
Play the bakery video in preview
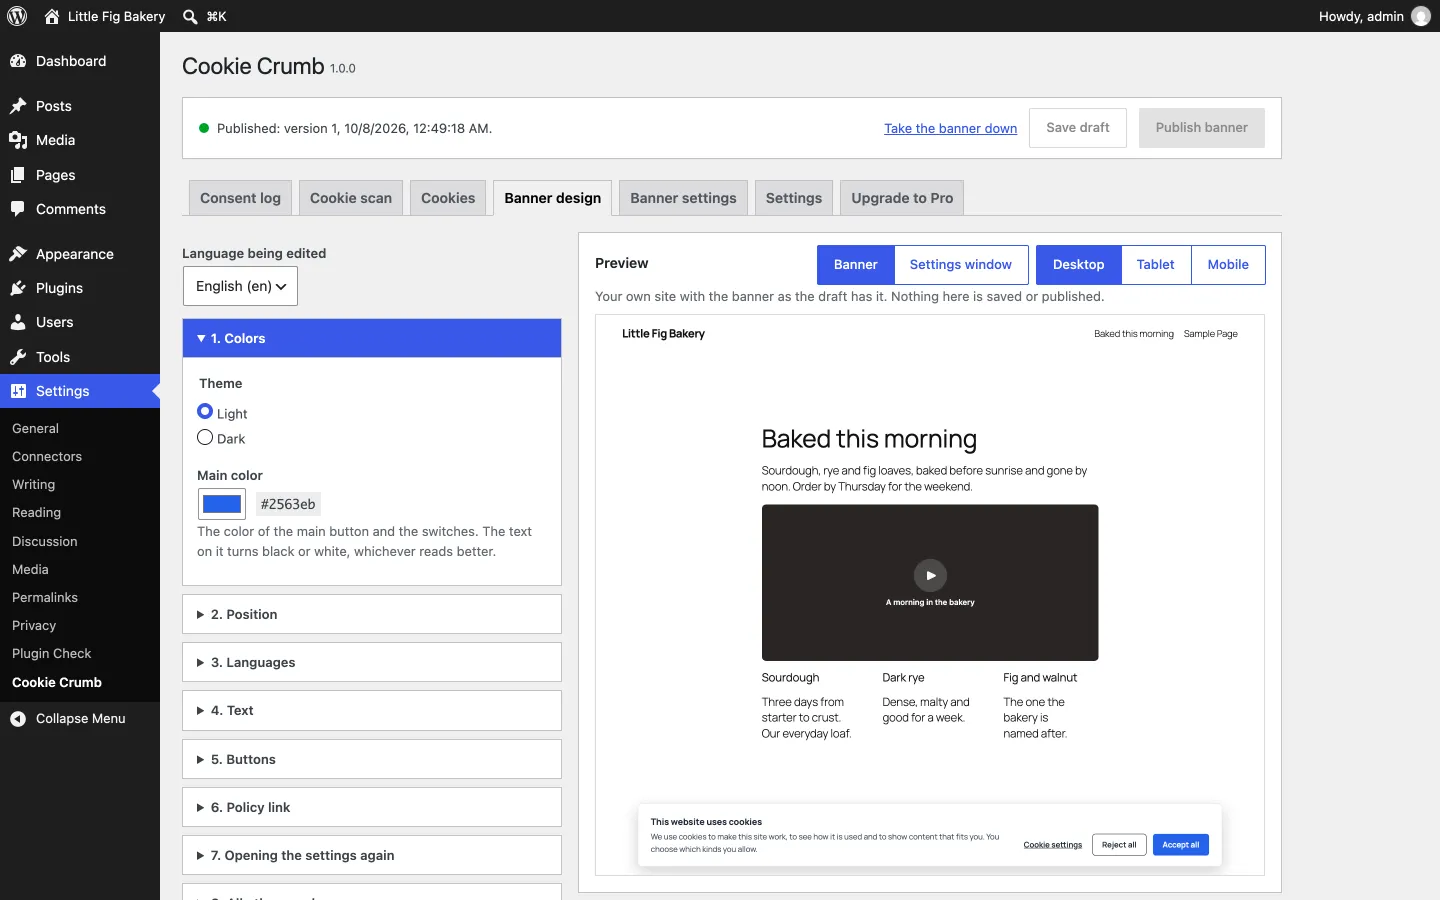[x=930, y=575]
